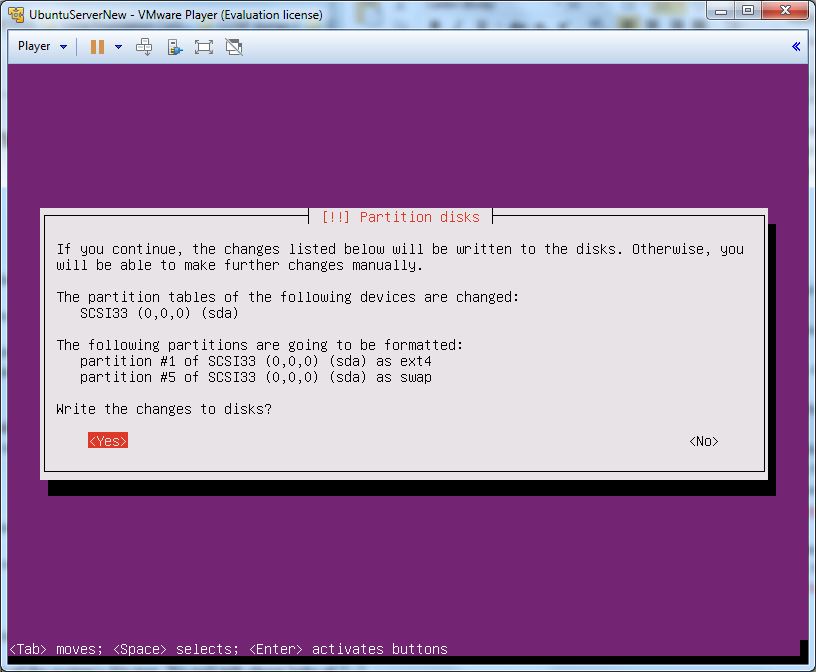Click toolbar icon left of the full screen icon

tap(174, 47)
